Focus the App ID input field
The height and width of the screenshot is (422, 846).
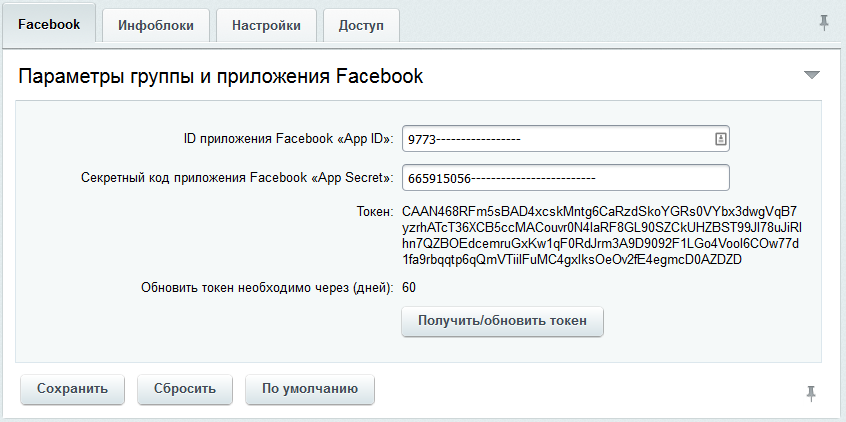pos(565,139)
